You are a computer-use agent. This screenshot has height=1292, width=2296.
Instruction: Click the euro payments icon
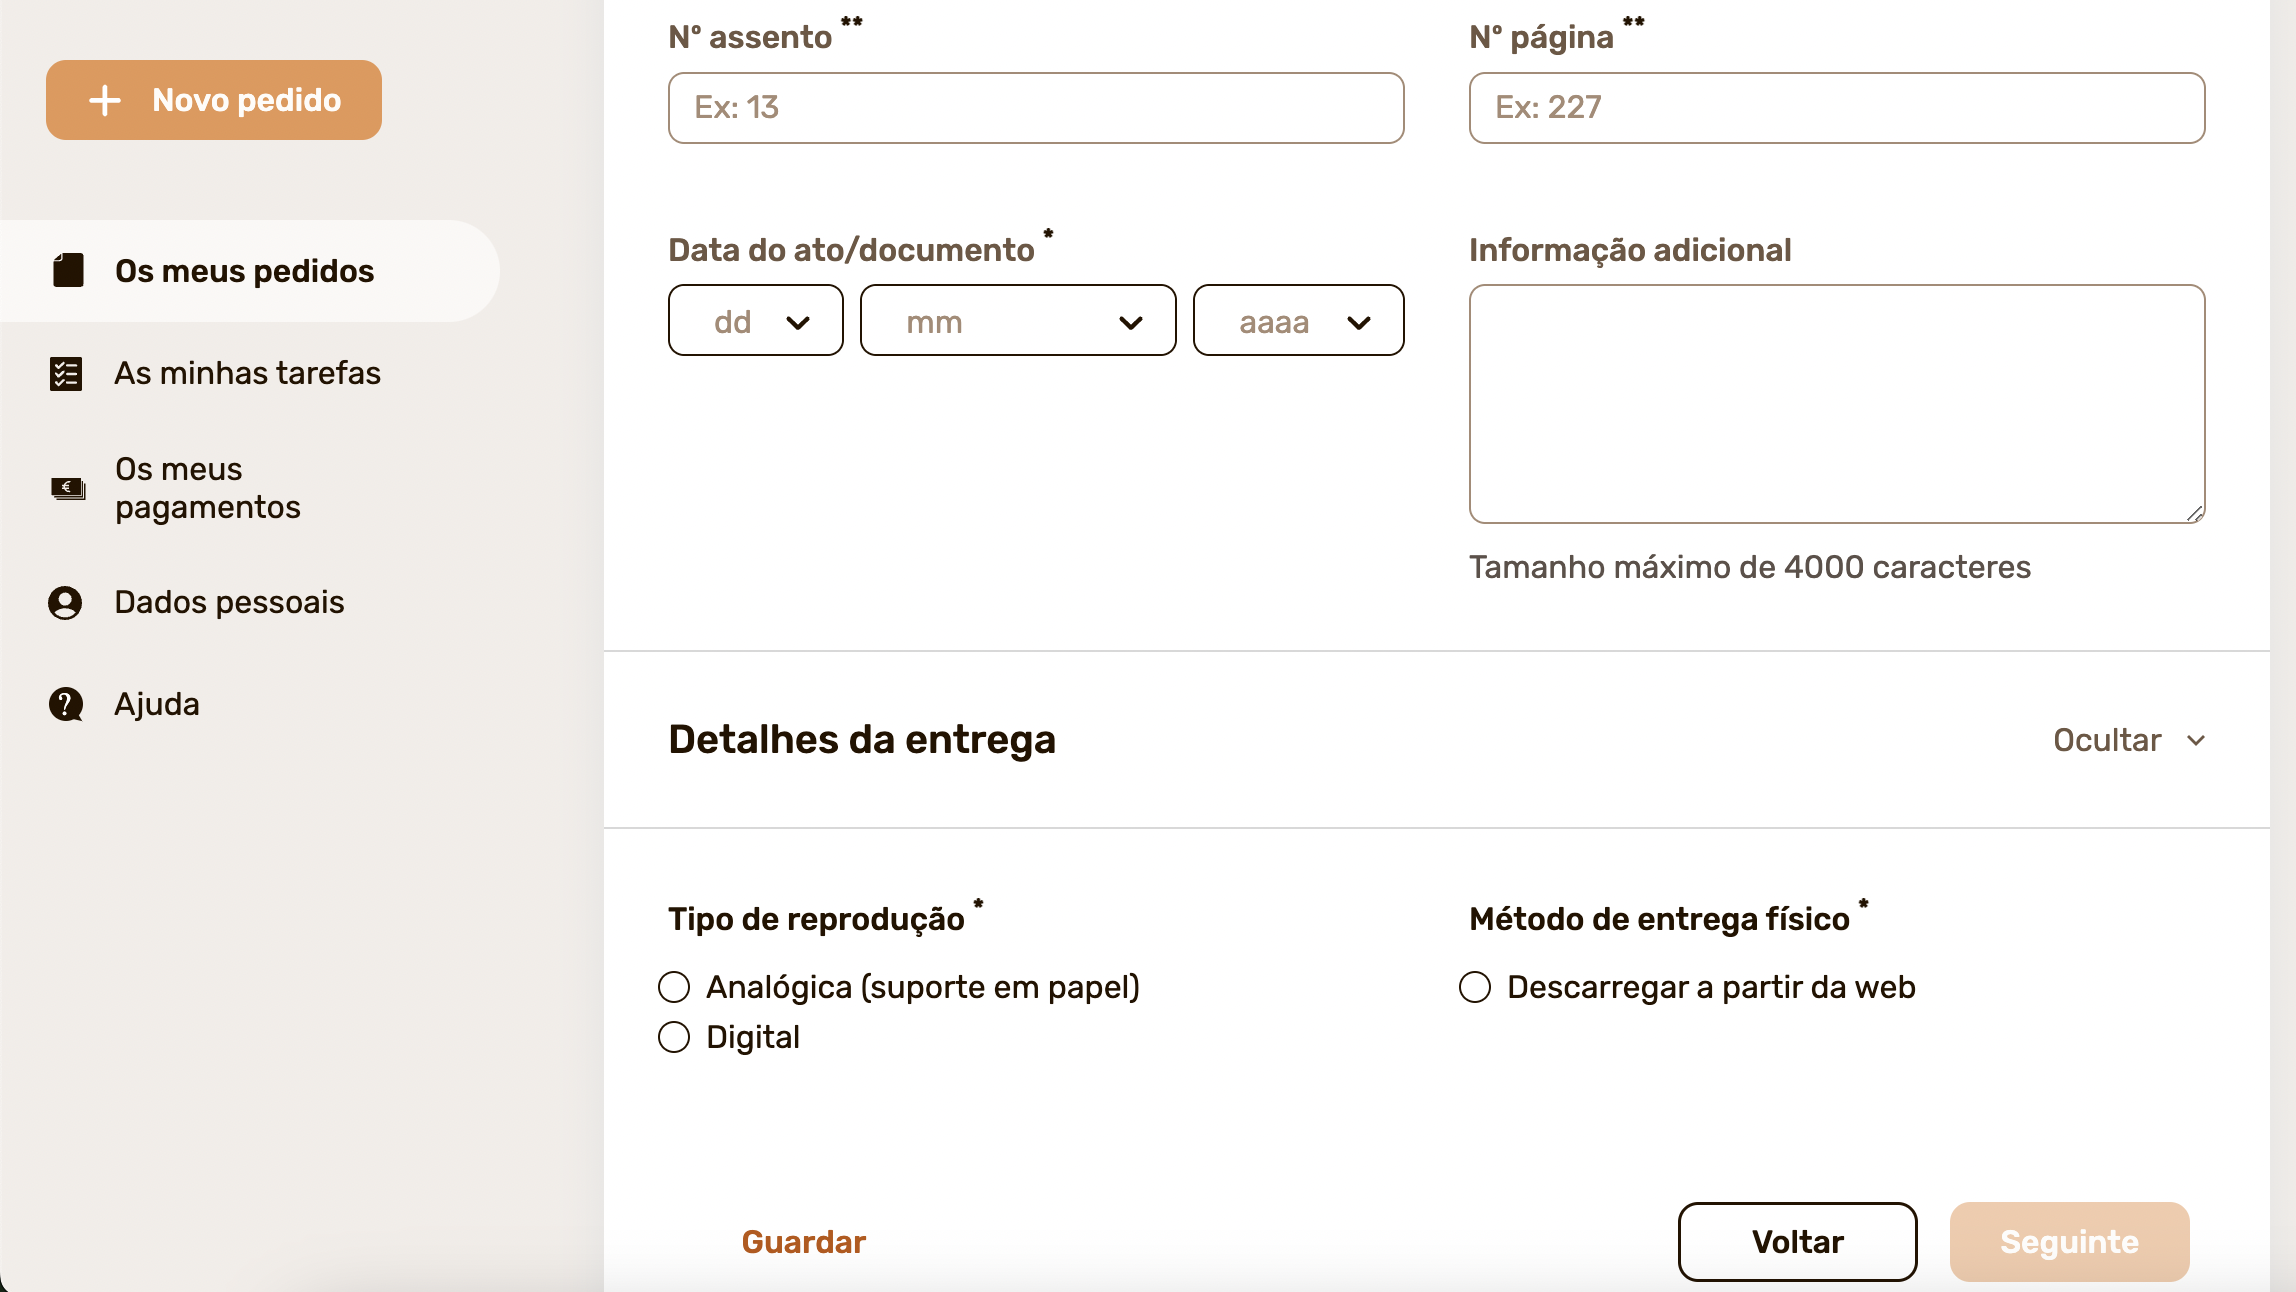click(68, 488)
